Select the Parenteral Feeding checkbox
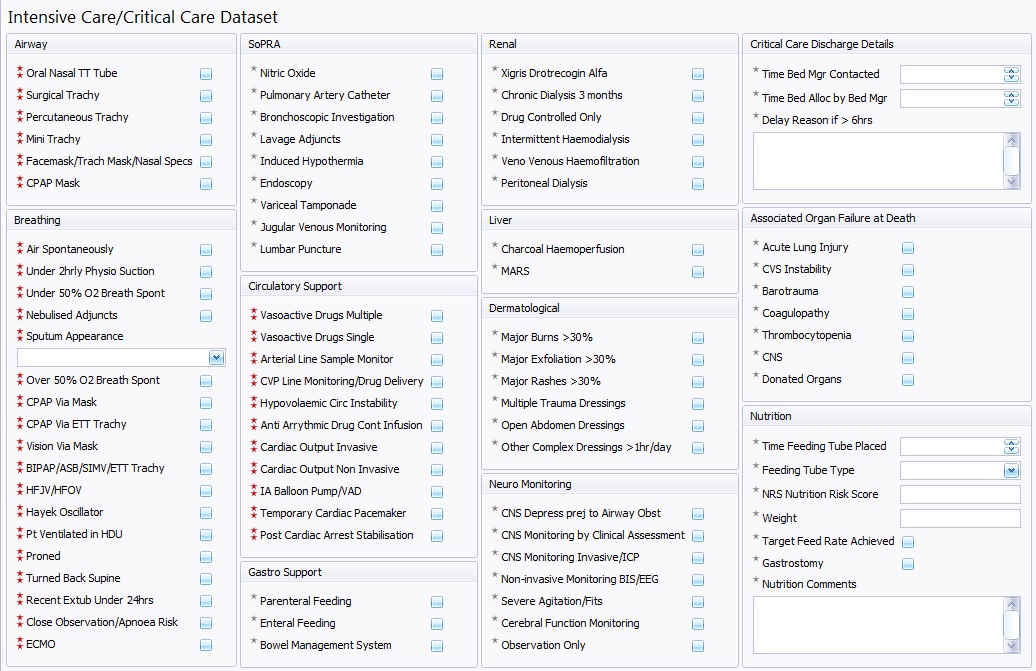 point(437,602)
